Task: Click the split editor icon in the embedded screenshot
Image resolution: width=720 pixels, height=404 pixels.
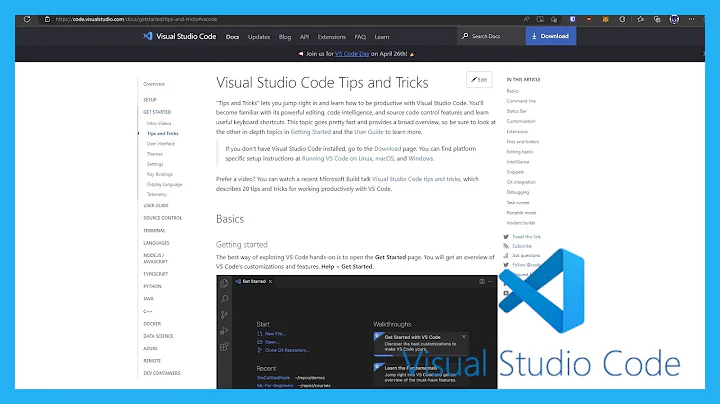Action: point(482,281)
